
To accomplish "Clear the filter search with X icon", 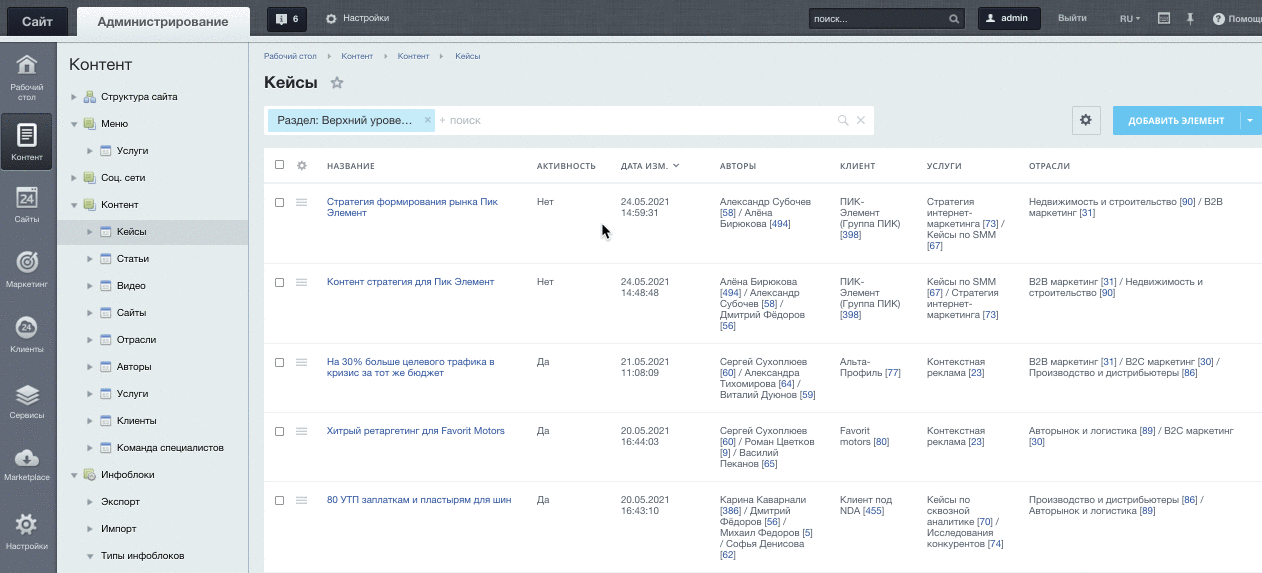I will click(860, 120).
